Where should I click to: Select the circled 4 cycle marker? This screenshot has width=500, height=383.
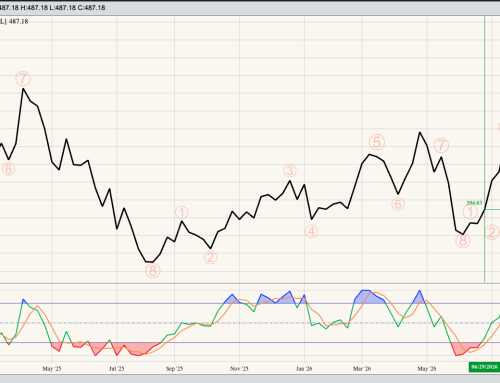pyautogui.click(x=311, y=231)
